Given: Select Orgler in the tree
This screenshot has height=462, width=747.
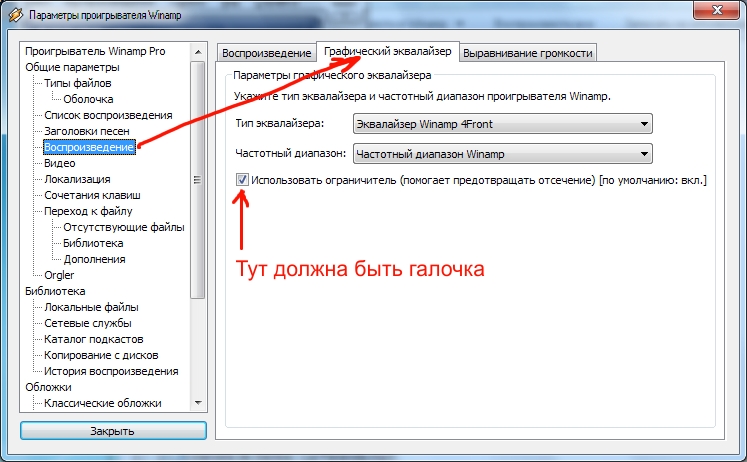Looking at the screenshot, I should (59, 275).
